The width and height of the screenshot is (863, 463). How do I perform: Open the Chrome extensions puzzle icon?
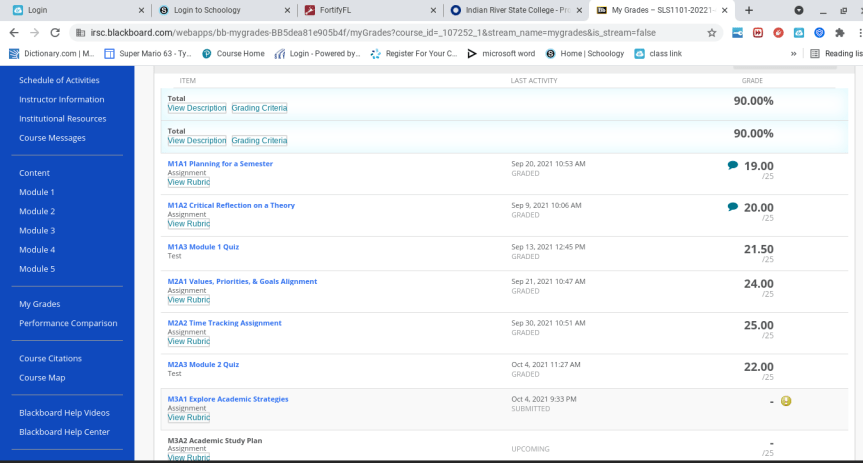pyautogui.click(x=839, y=32)
